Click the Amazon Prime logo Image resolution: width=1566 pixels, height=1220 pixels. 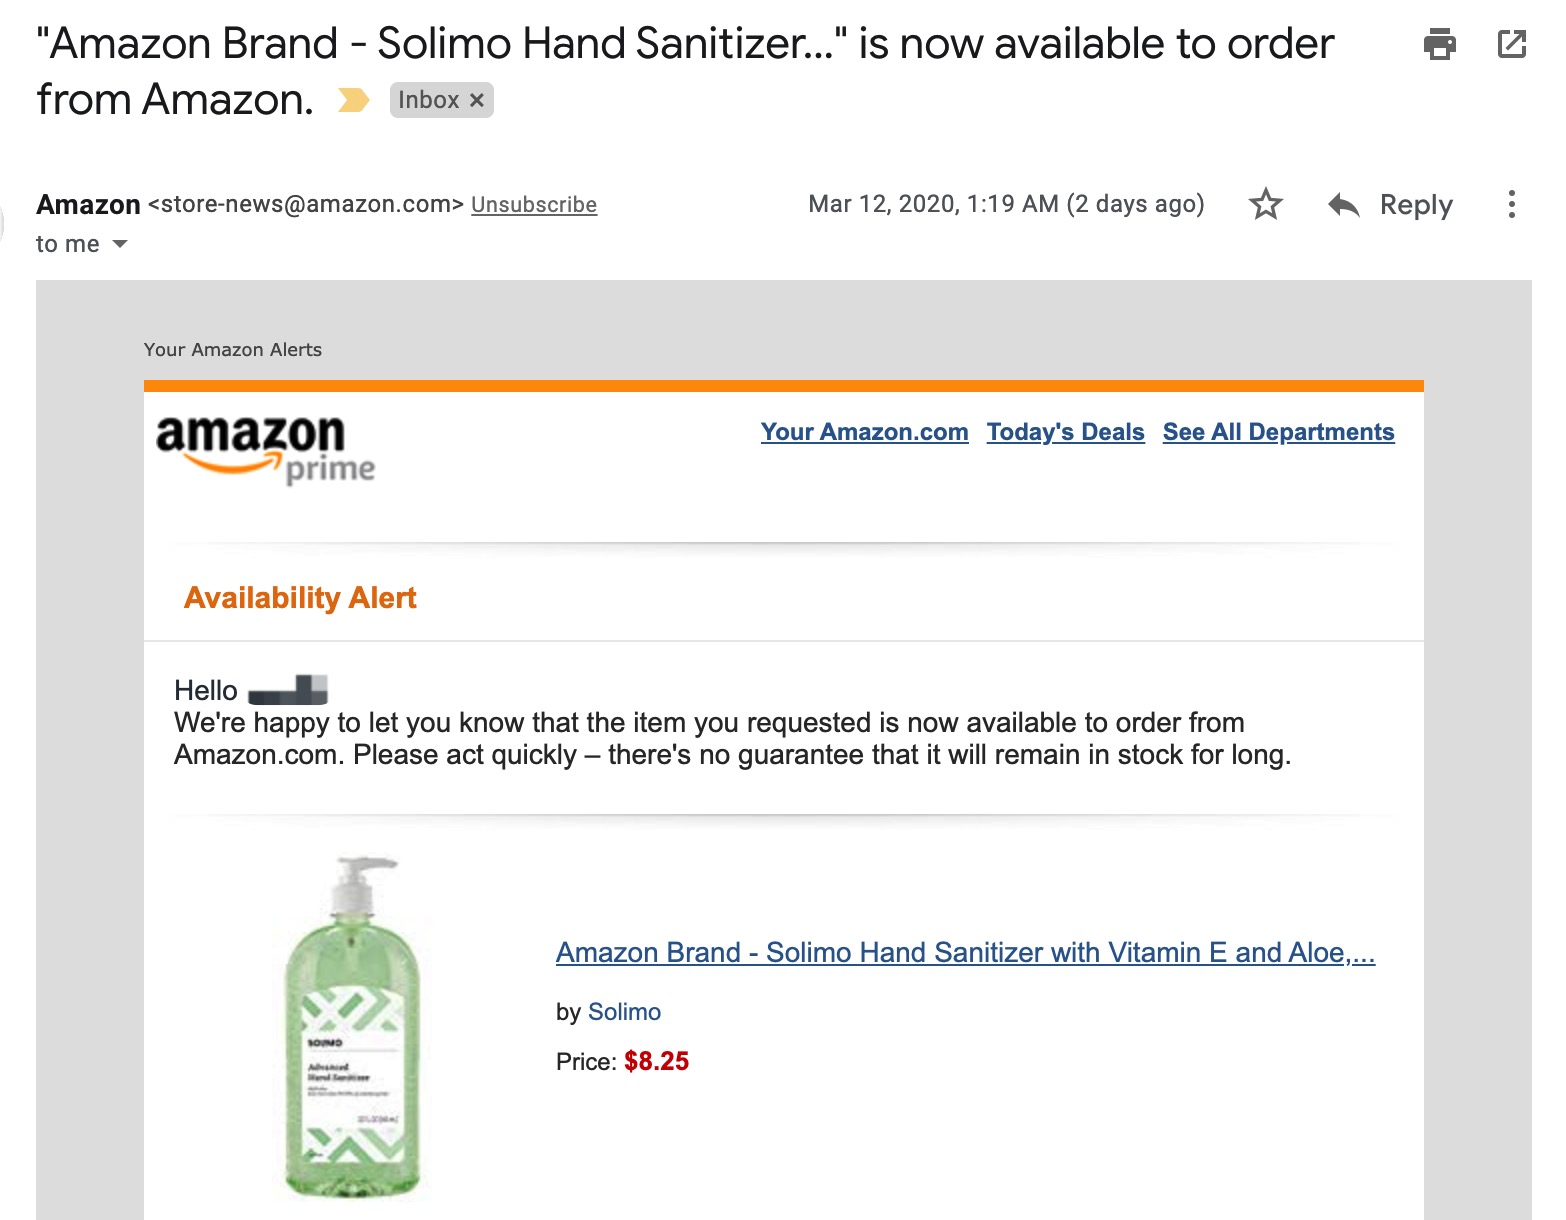pos(265,449)
